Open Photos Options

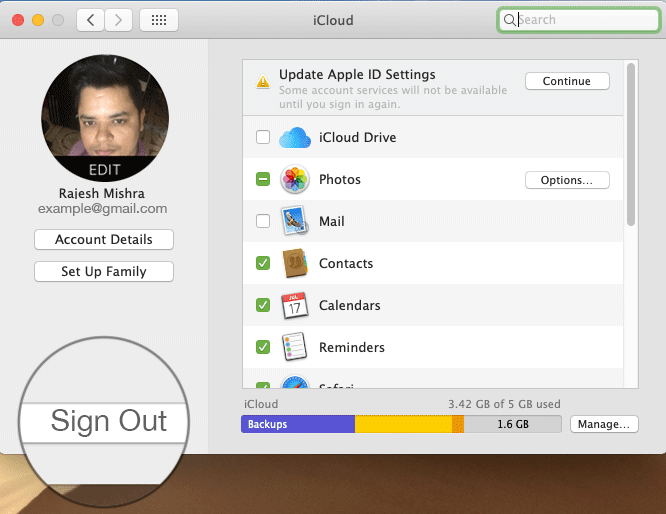point(567,180)
